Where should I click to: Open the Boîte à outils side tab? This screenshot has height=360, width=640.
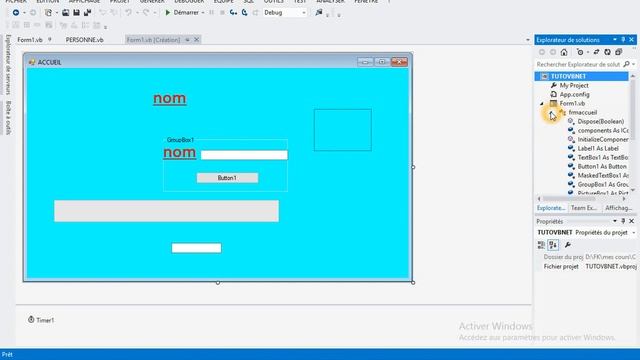pyautogui.click(x=8, y=118)
